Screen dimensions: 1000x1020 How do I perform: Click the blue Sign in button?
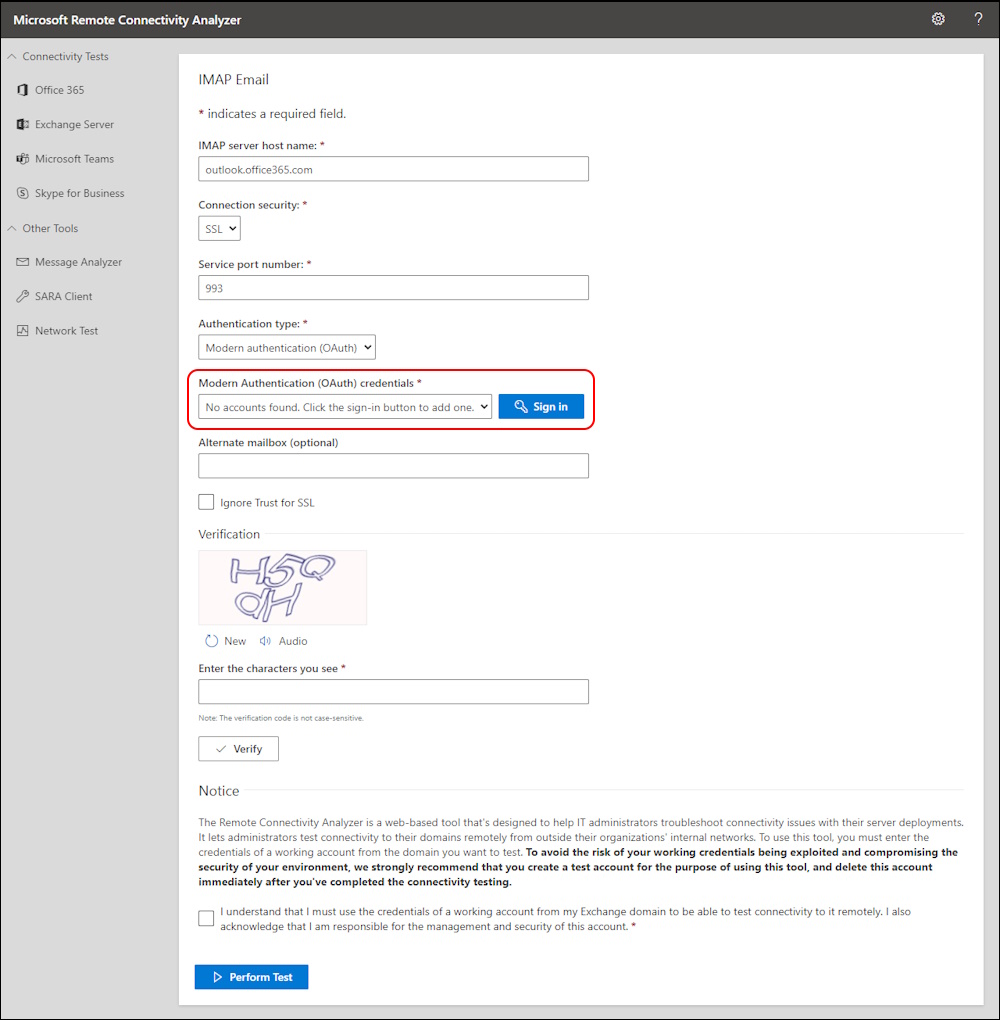pos(541,407)
